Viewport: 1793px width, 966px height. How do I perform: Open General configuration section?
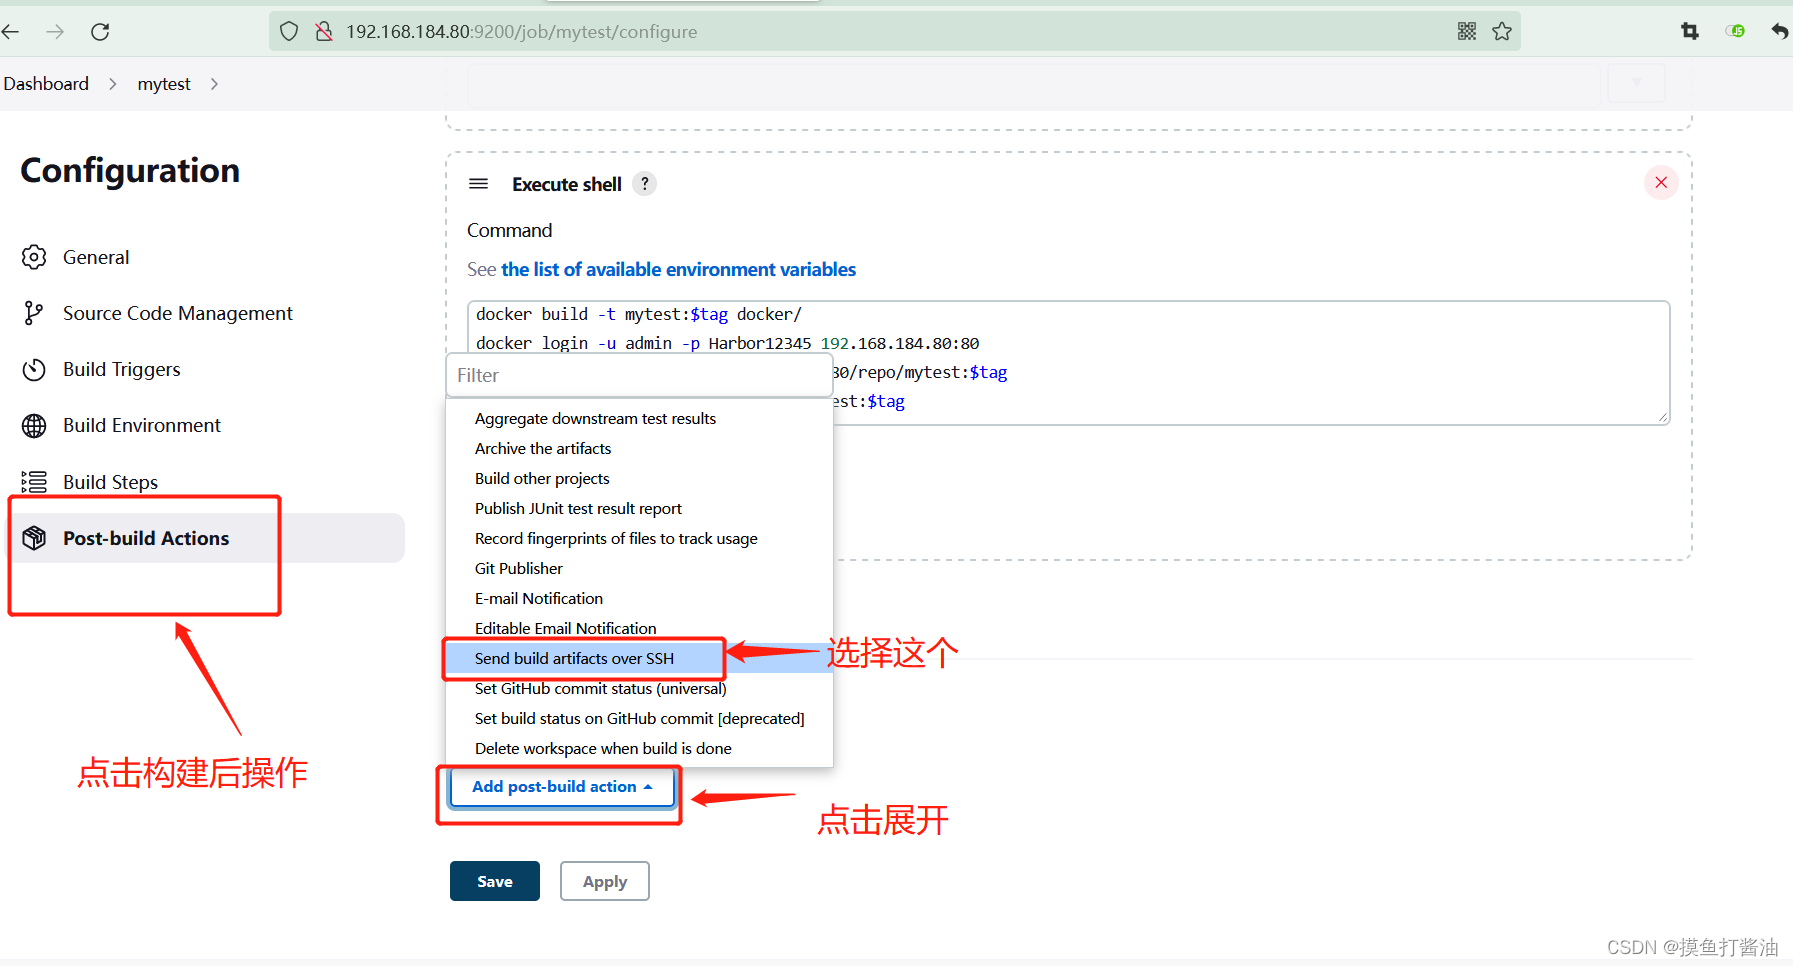pos(96,257)
